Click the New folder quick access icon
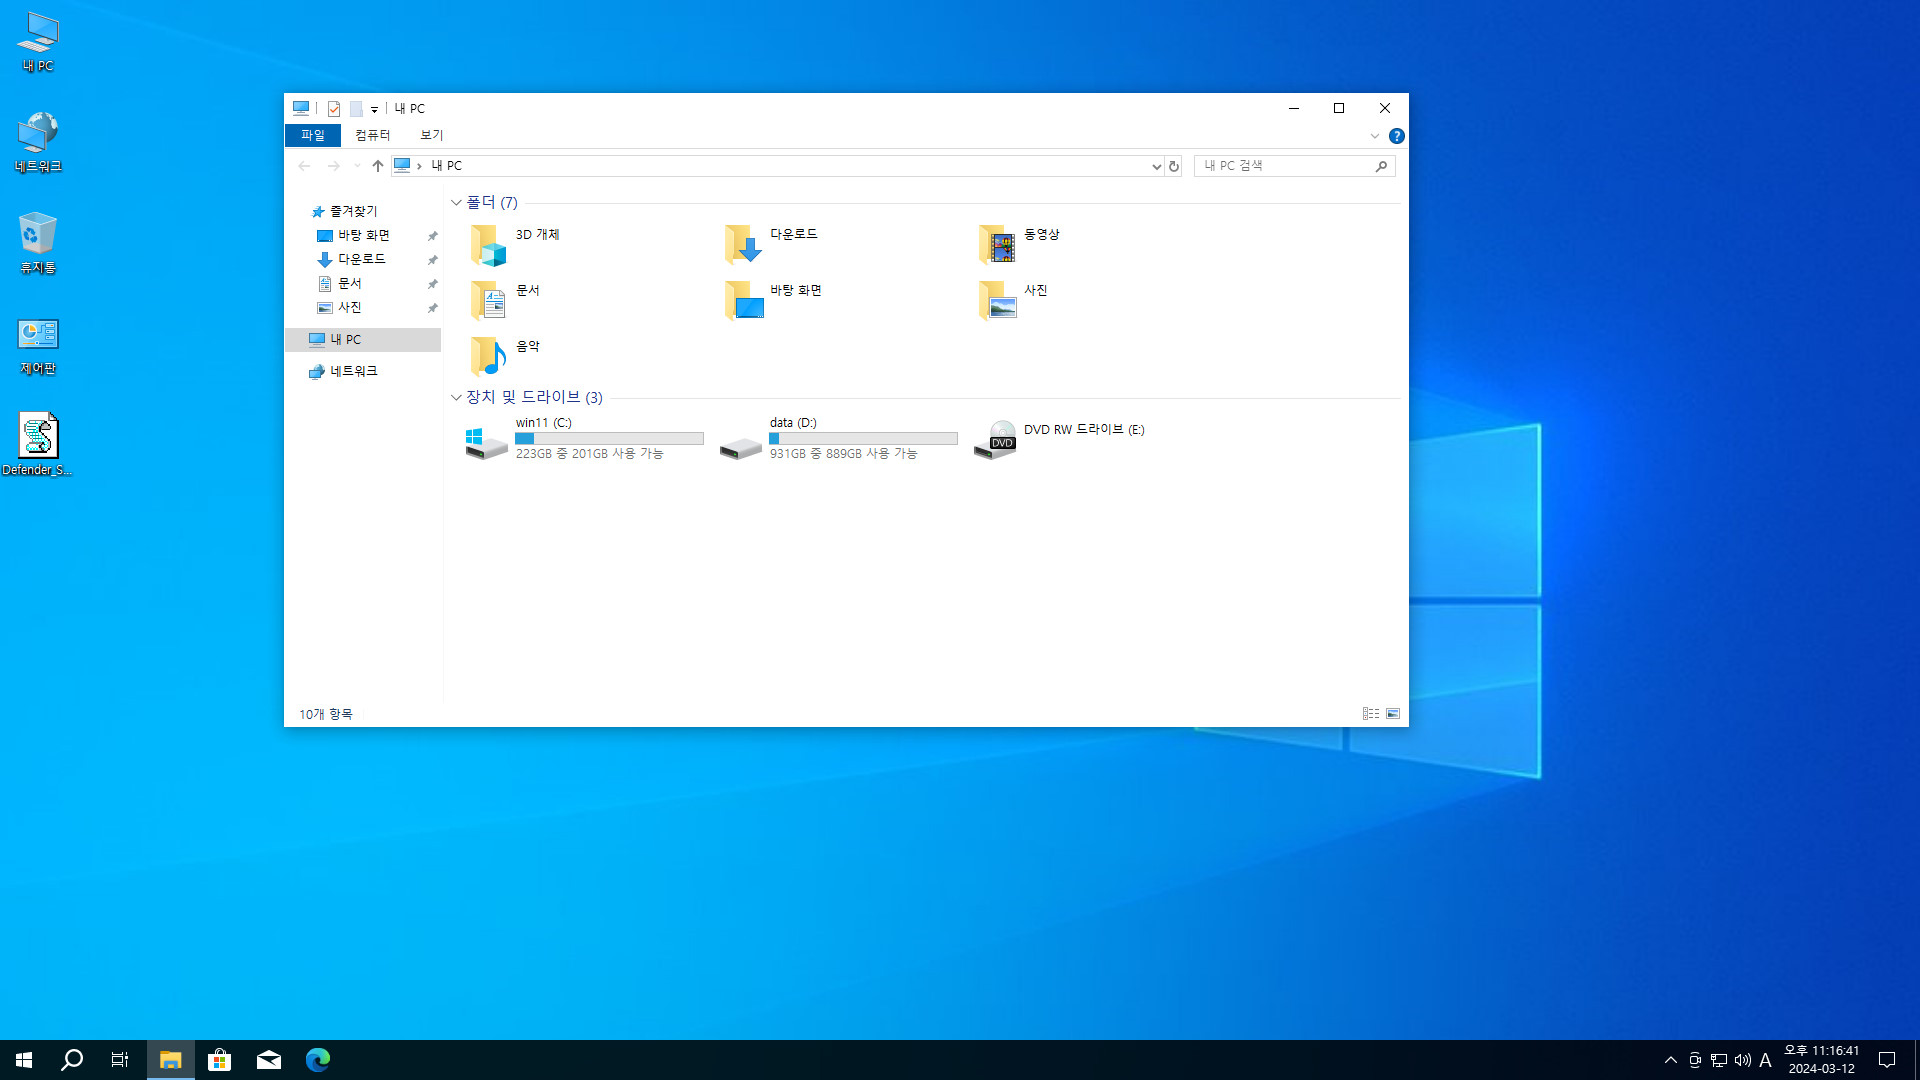This screenshot has height=1080, width=1920. pyautogui.click(x=355, y=109)
